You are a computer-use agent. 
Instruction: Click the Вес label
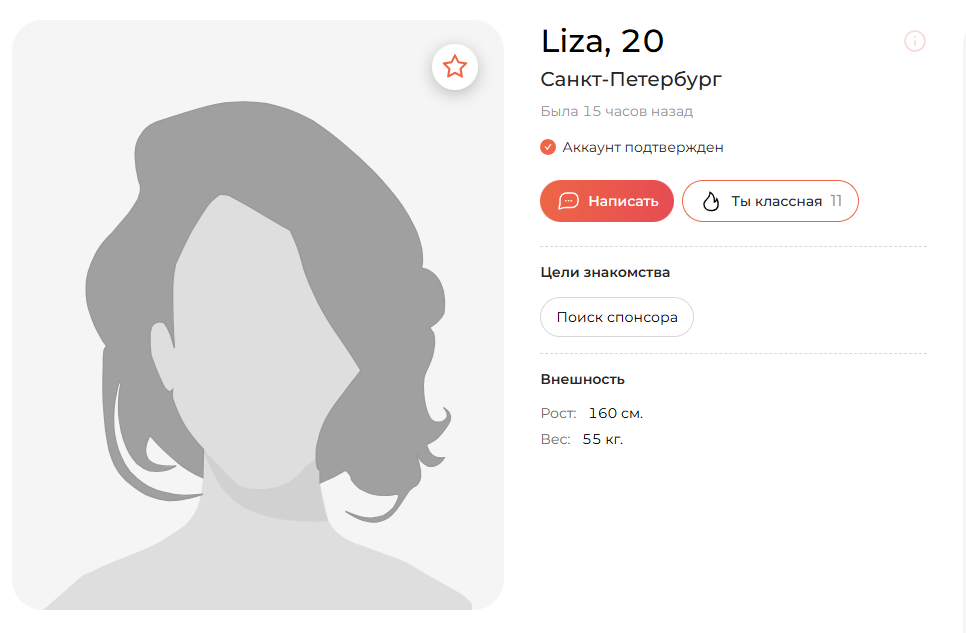click(x=555, y=439)
